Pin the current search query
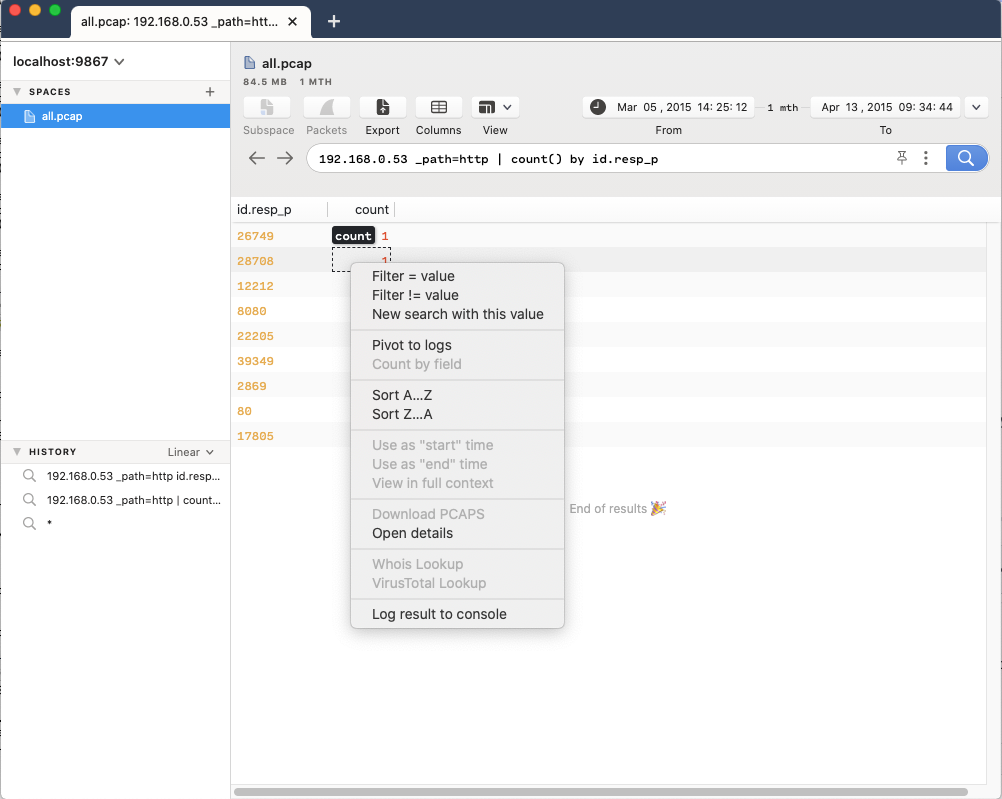The width and height of the screenshot is (1002, 799). [x=901, y=157]
